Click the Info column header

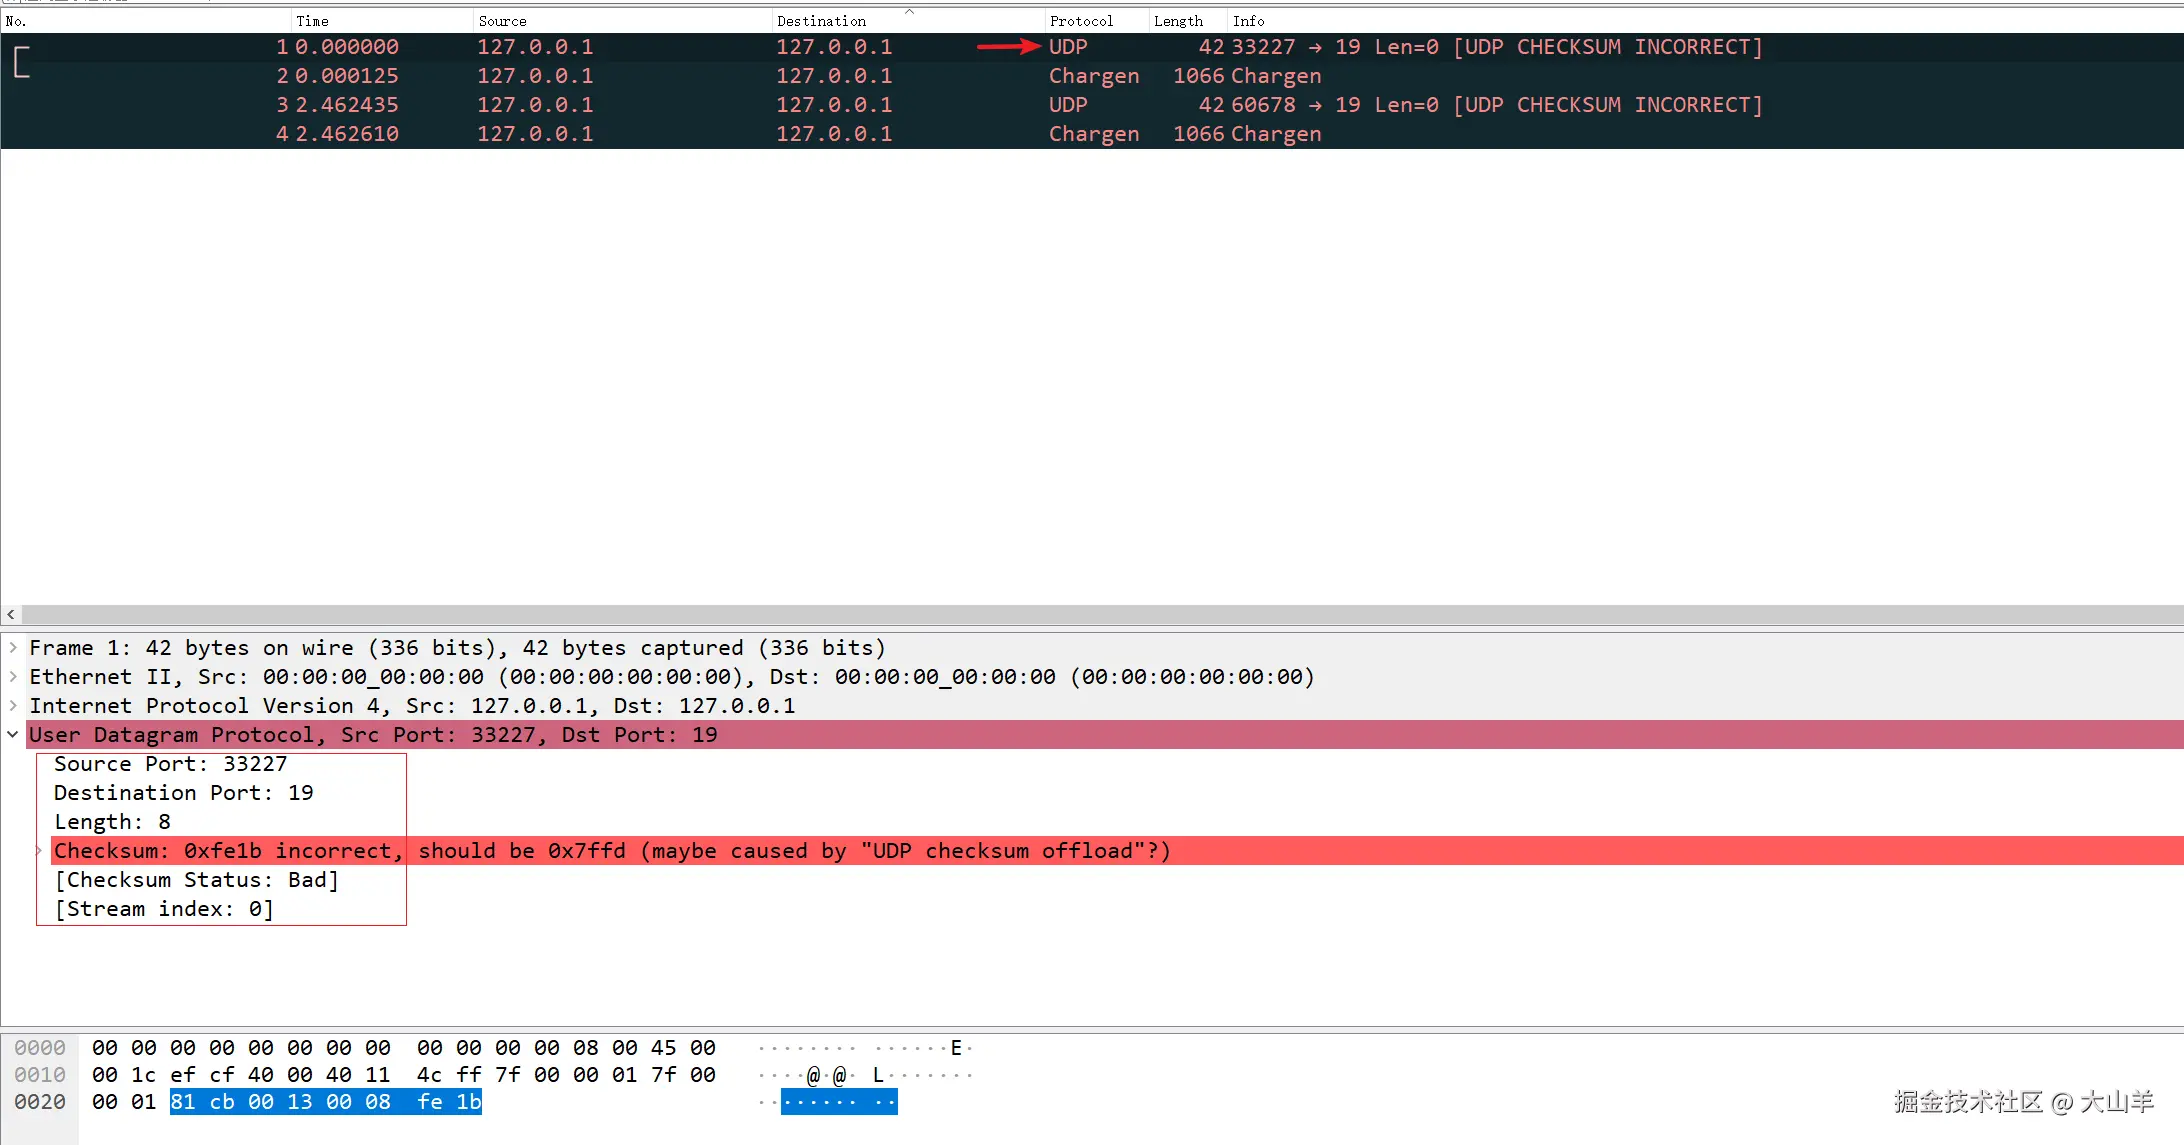click(1248, 21)
